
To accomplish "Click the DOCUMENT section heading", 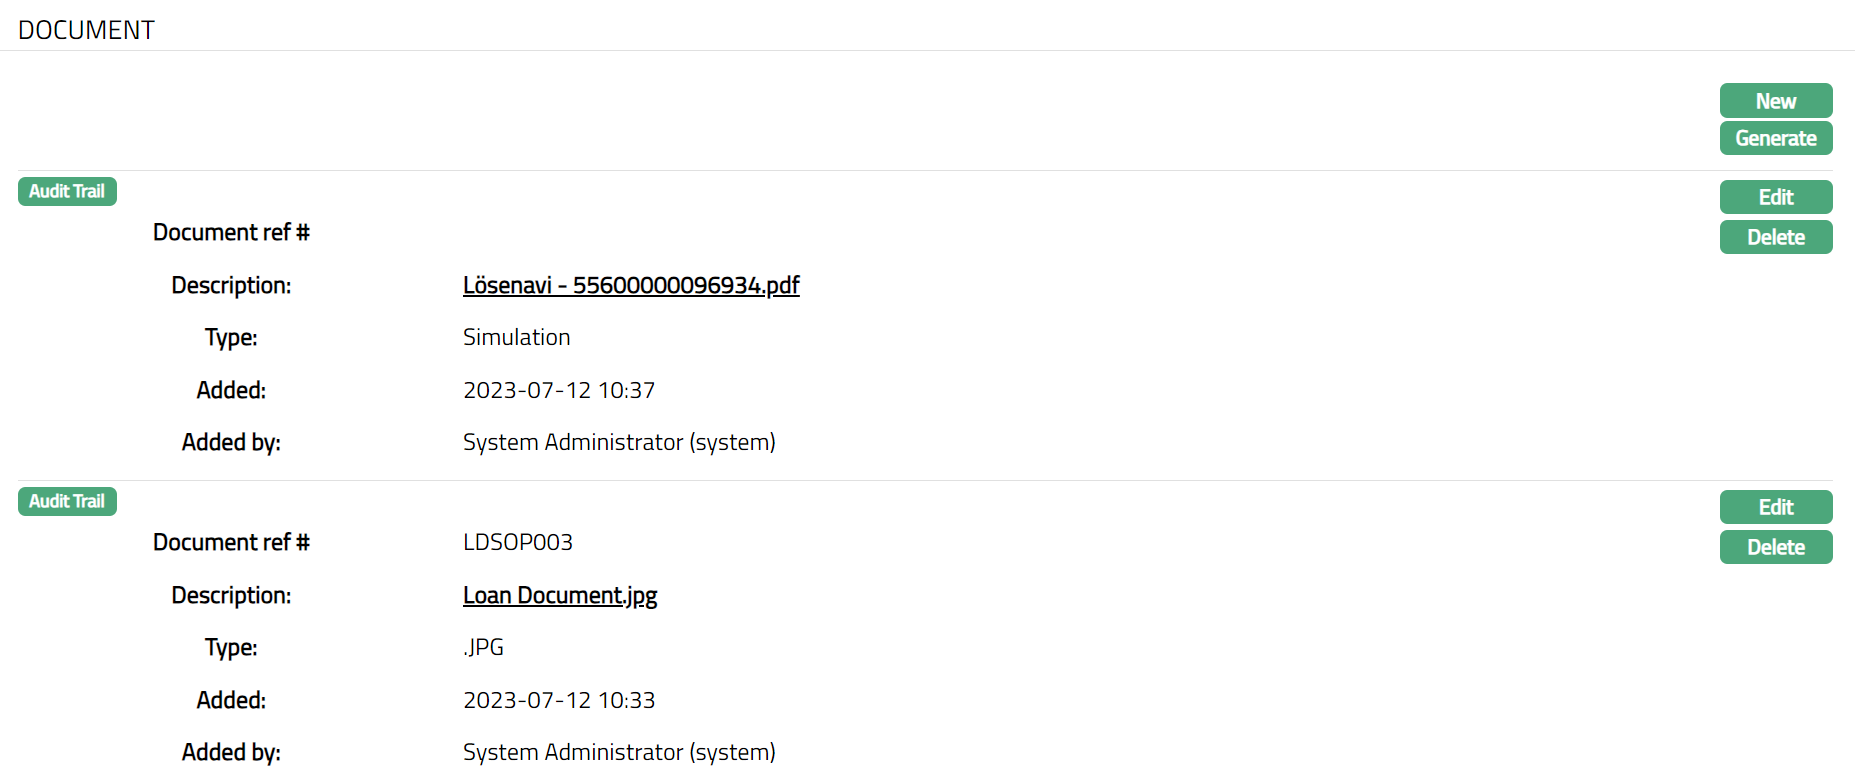I will pyautogui.click(x=86, y=30).
